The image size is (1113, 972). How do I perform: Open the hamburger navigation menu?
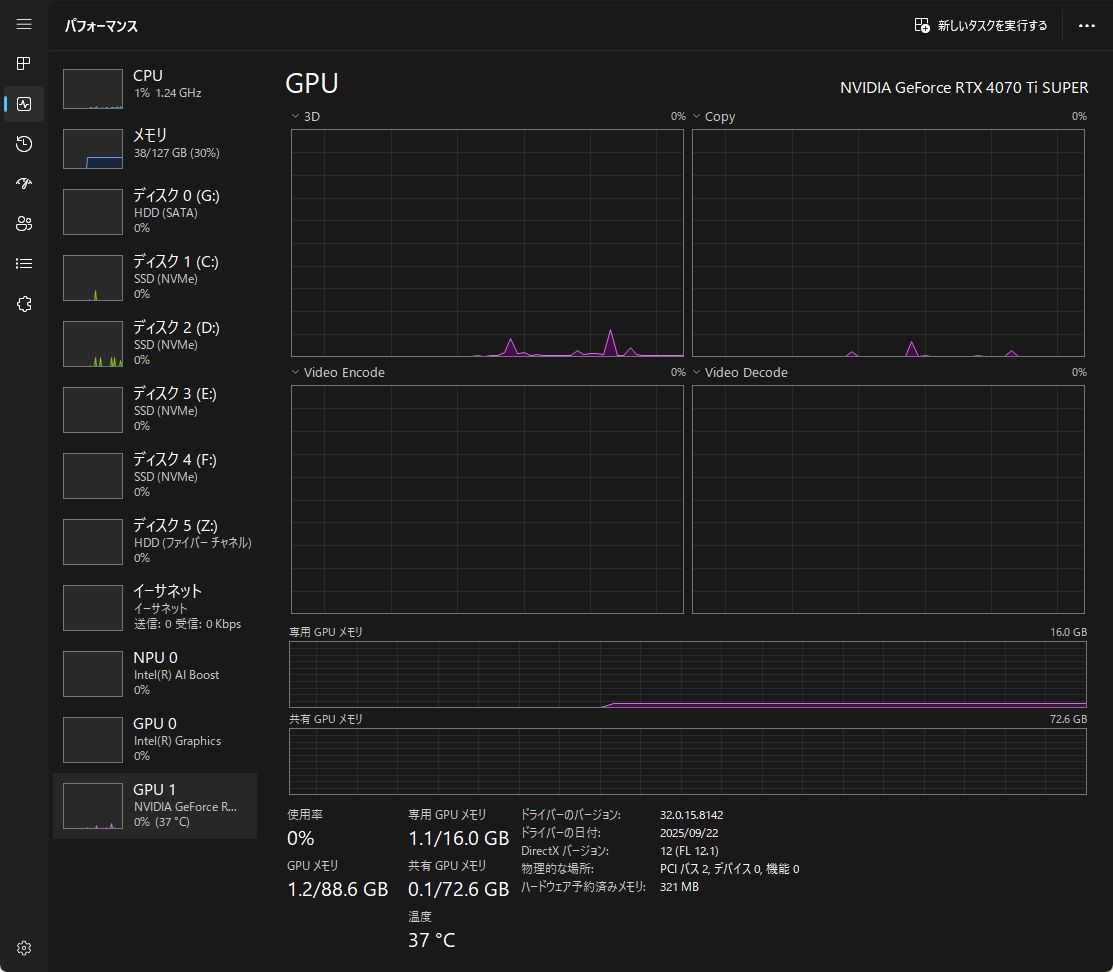pos(24,25)
